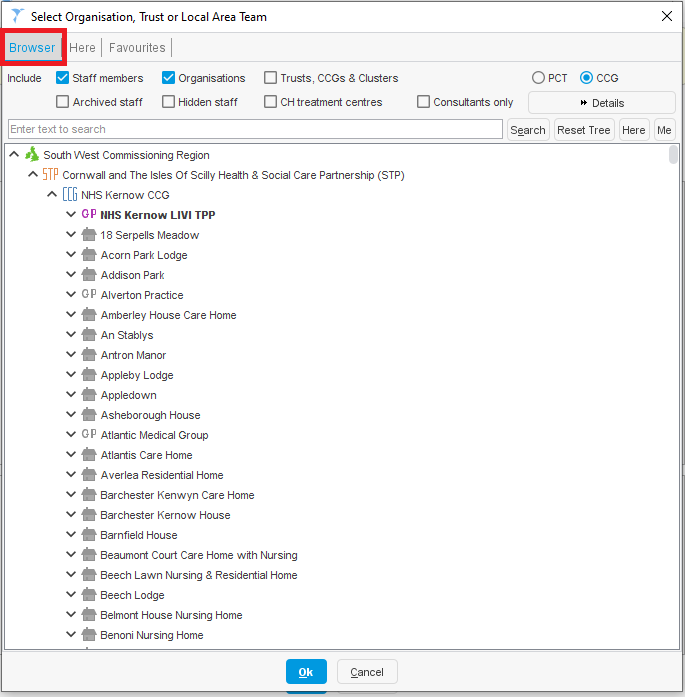Click the search text input field

(255, 130)
